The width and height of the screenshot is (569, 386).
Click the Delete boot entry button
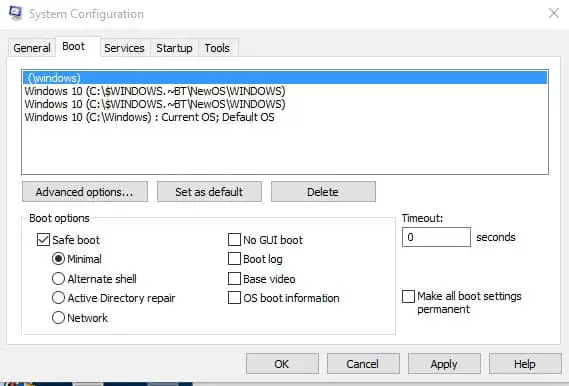coord(323,192)
